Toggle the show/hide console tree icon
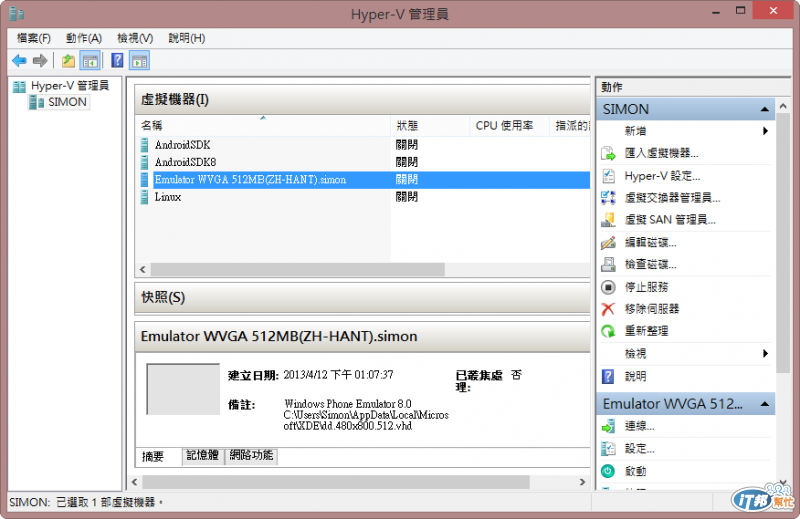 pos(90,61)
